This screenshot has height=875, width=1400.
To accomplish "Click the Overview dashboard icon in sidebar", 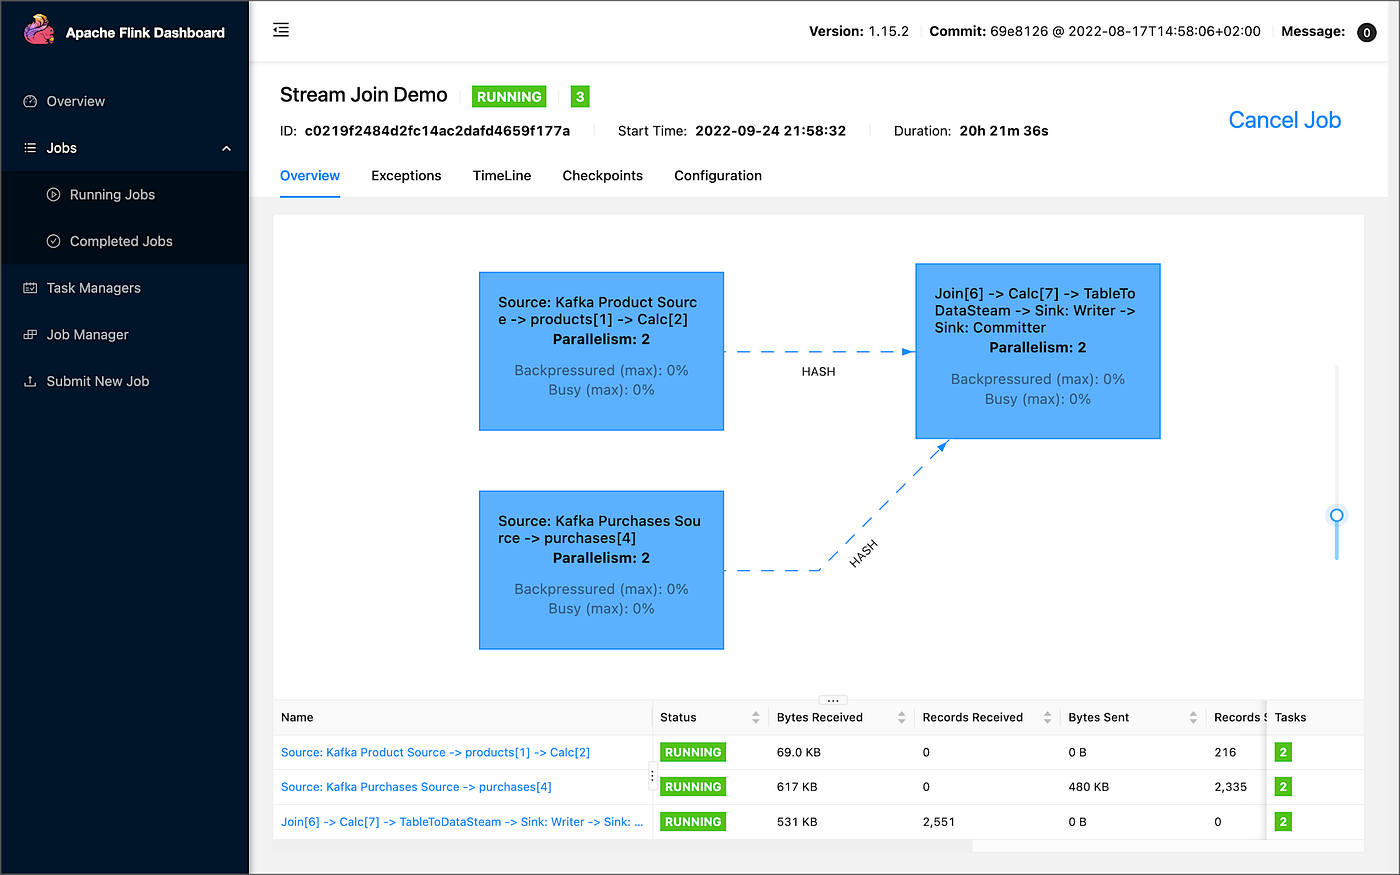I will [x=30, y=101].
